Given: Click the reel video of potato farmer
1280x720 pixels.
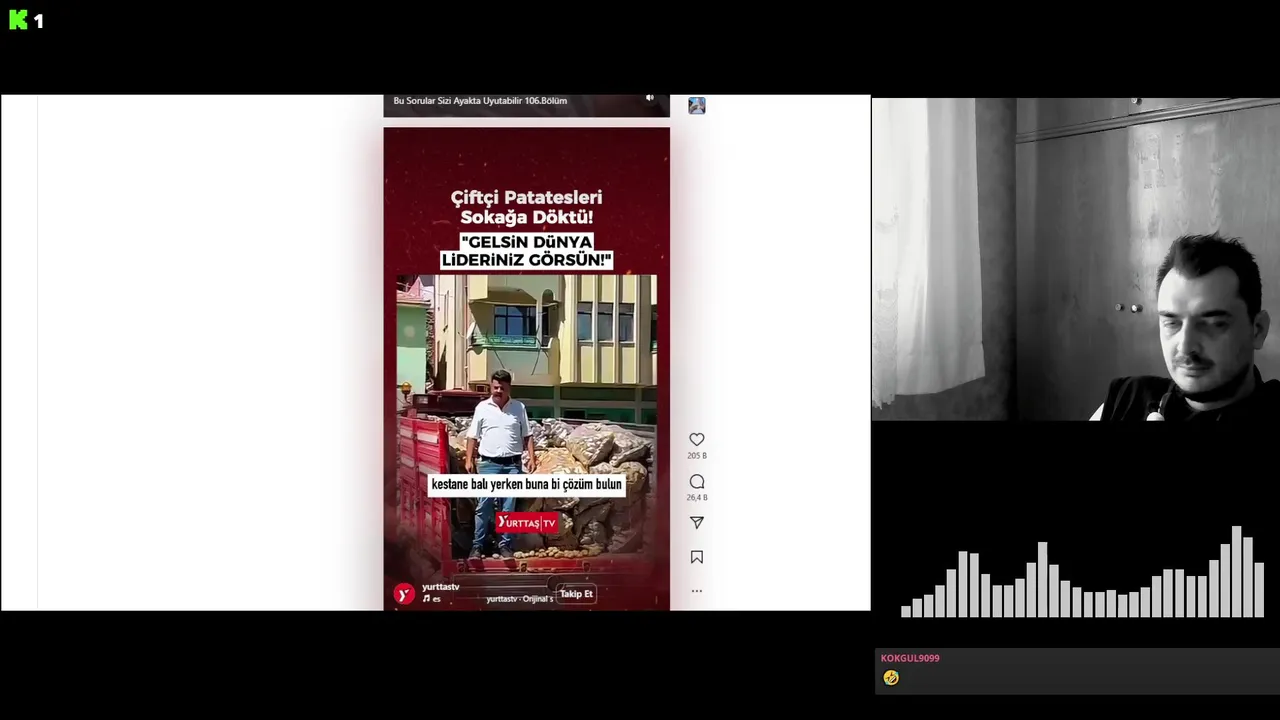Looking at the screenshot, I should 527,368.
